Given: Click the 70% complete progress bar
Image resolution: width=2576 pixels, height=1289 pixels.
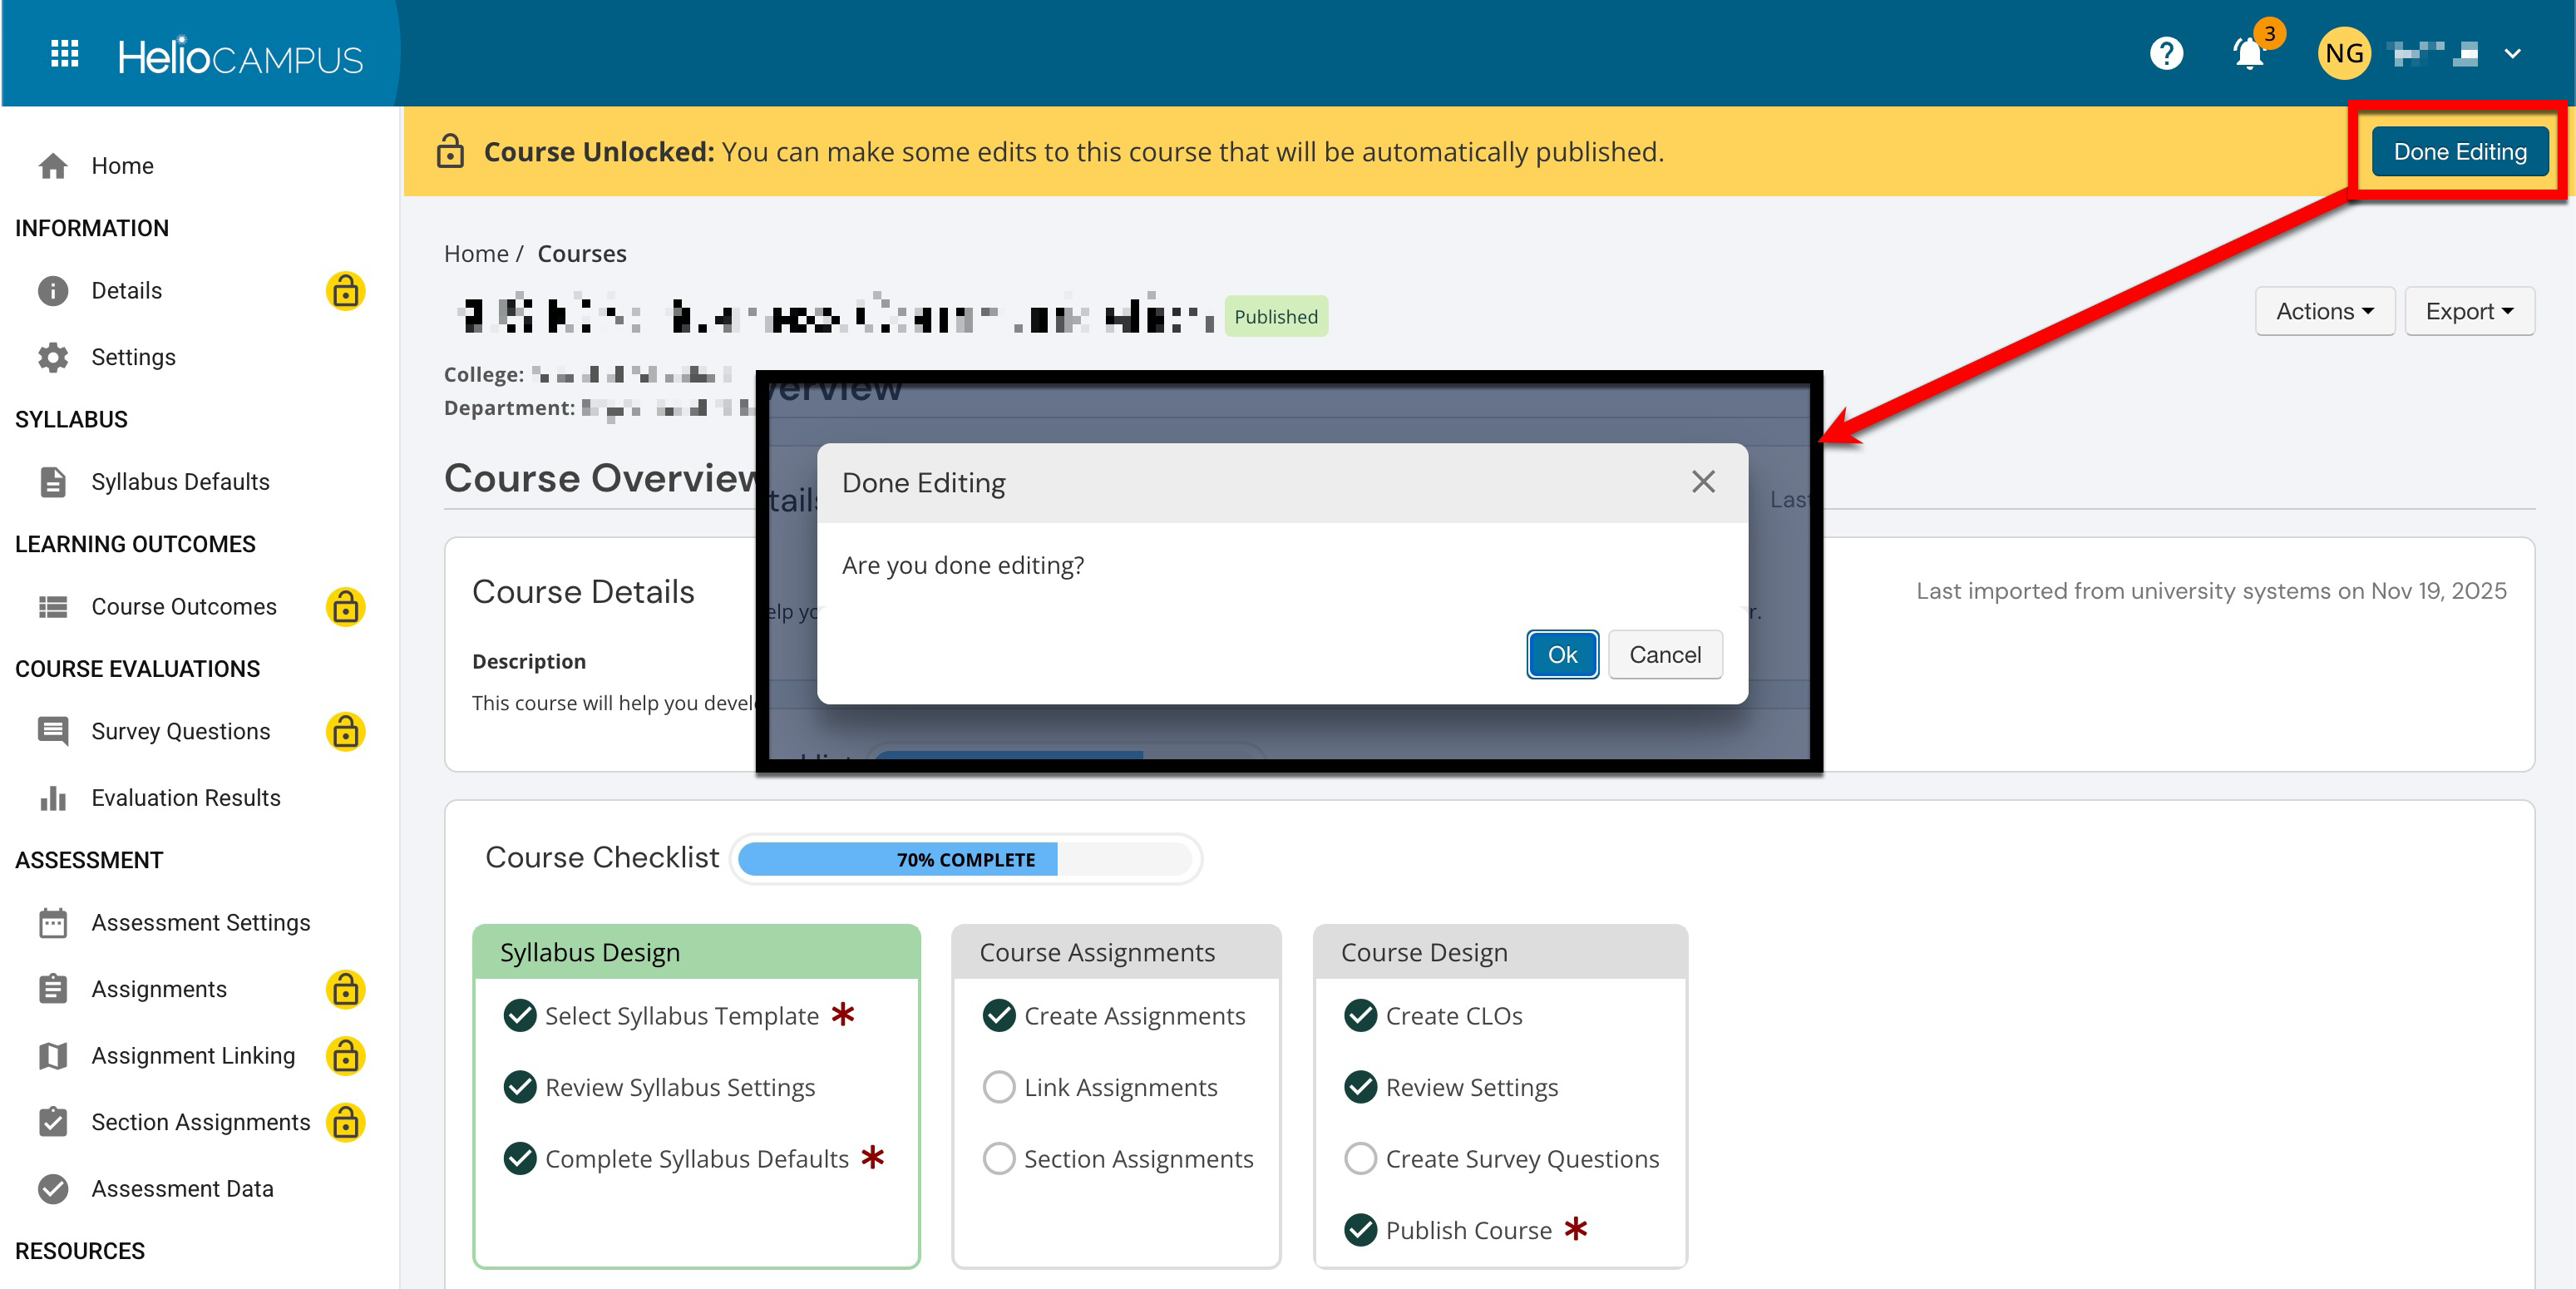Looking at the screenshot, I should coord(965,860).
